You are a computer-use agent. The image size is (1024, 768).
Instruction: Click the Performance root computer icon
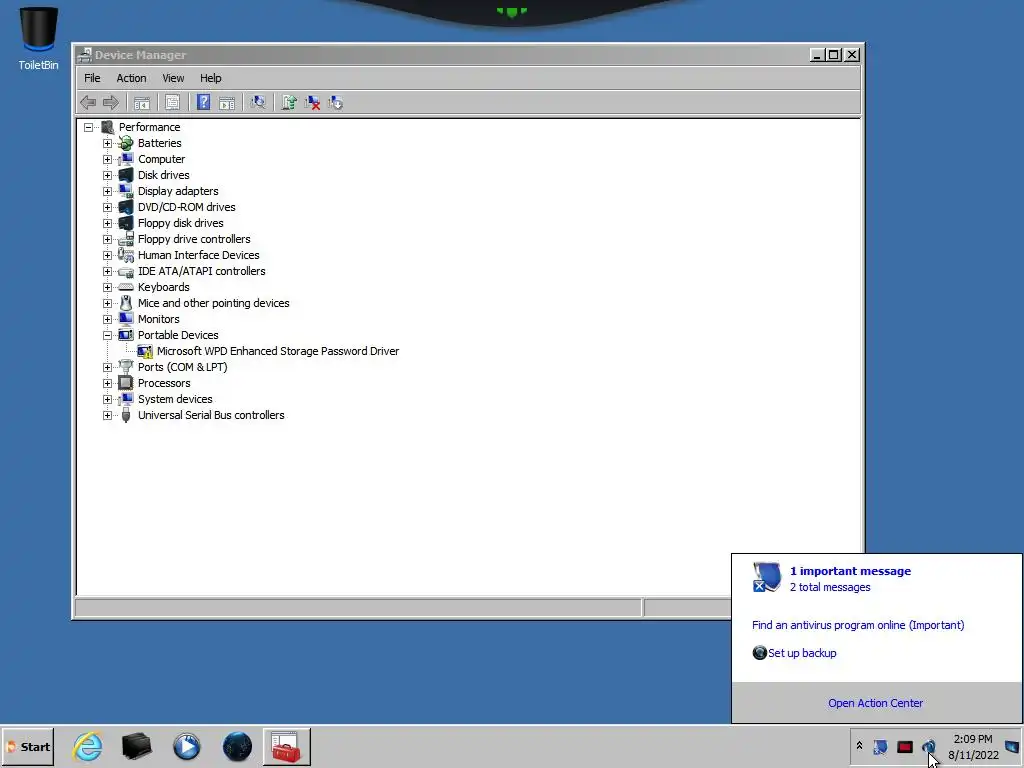tap(108, 127)
